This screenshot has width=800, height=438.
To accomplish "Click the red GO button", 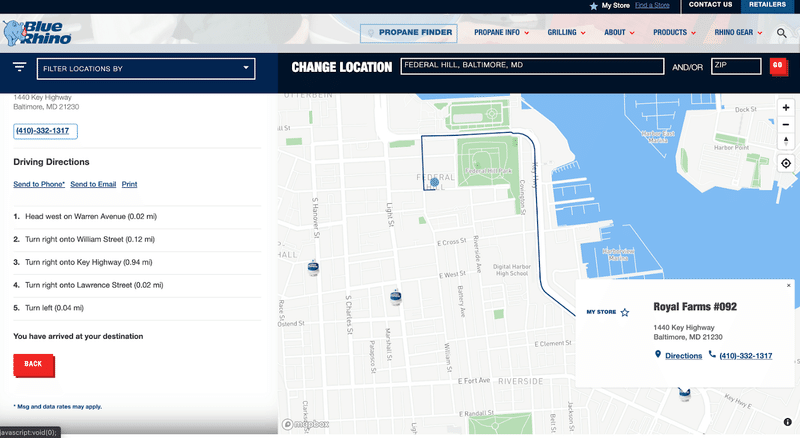I will (778, 66).
